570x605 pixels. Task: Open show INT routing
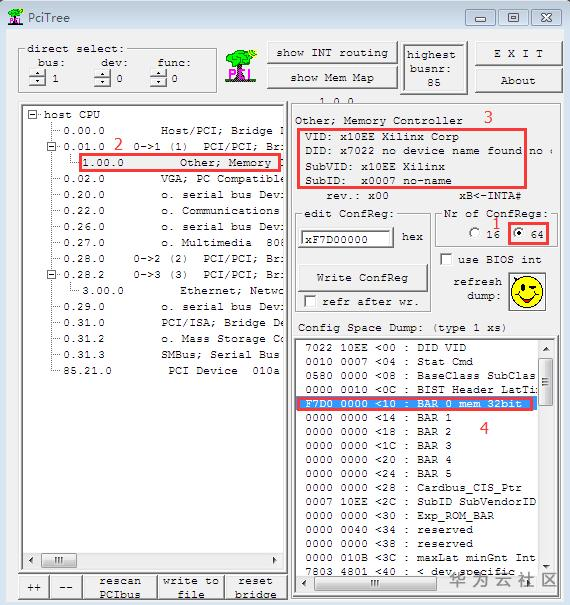[332, 53]
